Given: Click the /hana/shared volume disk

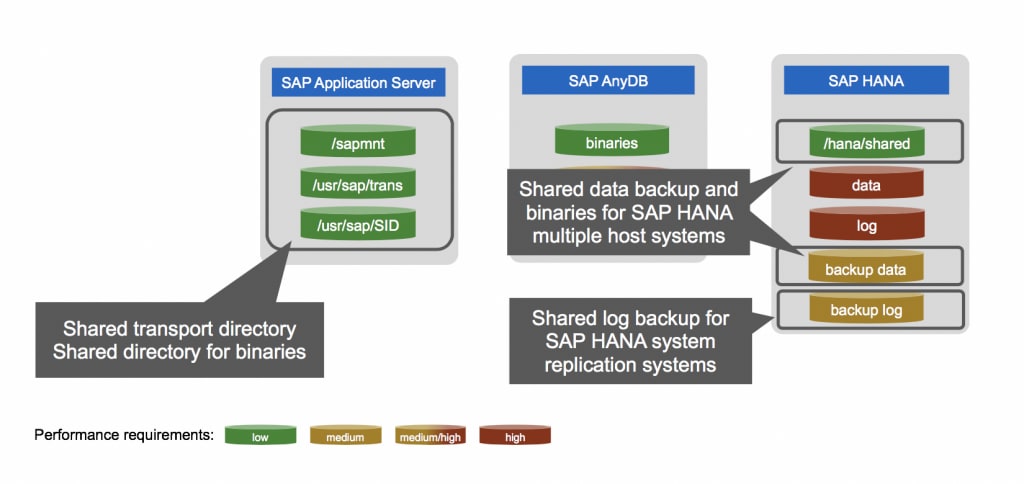Looking at the screenshot, I should click(866, 143).
